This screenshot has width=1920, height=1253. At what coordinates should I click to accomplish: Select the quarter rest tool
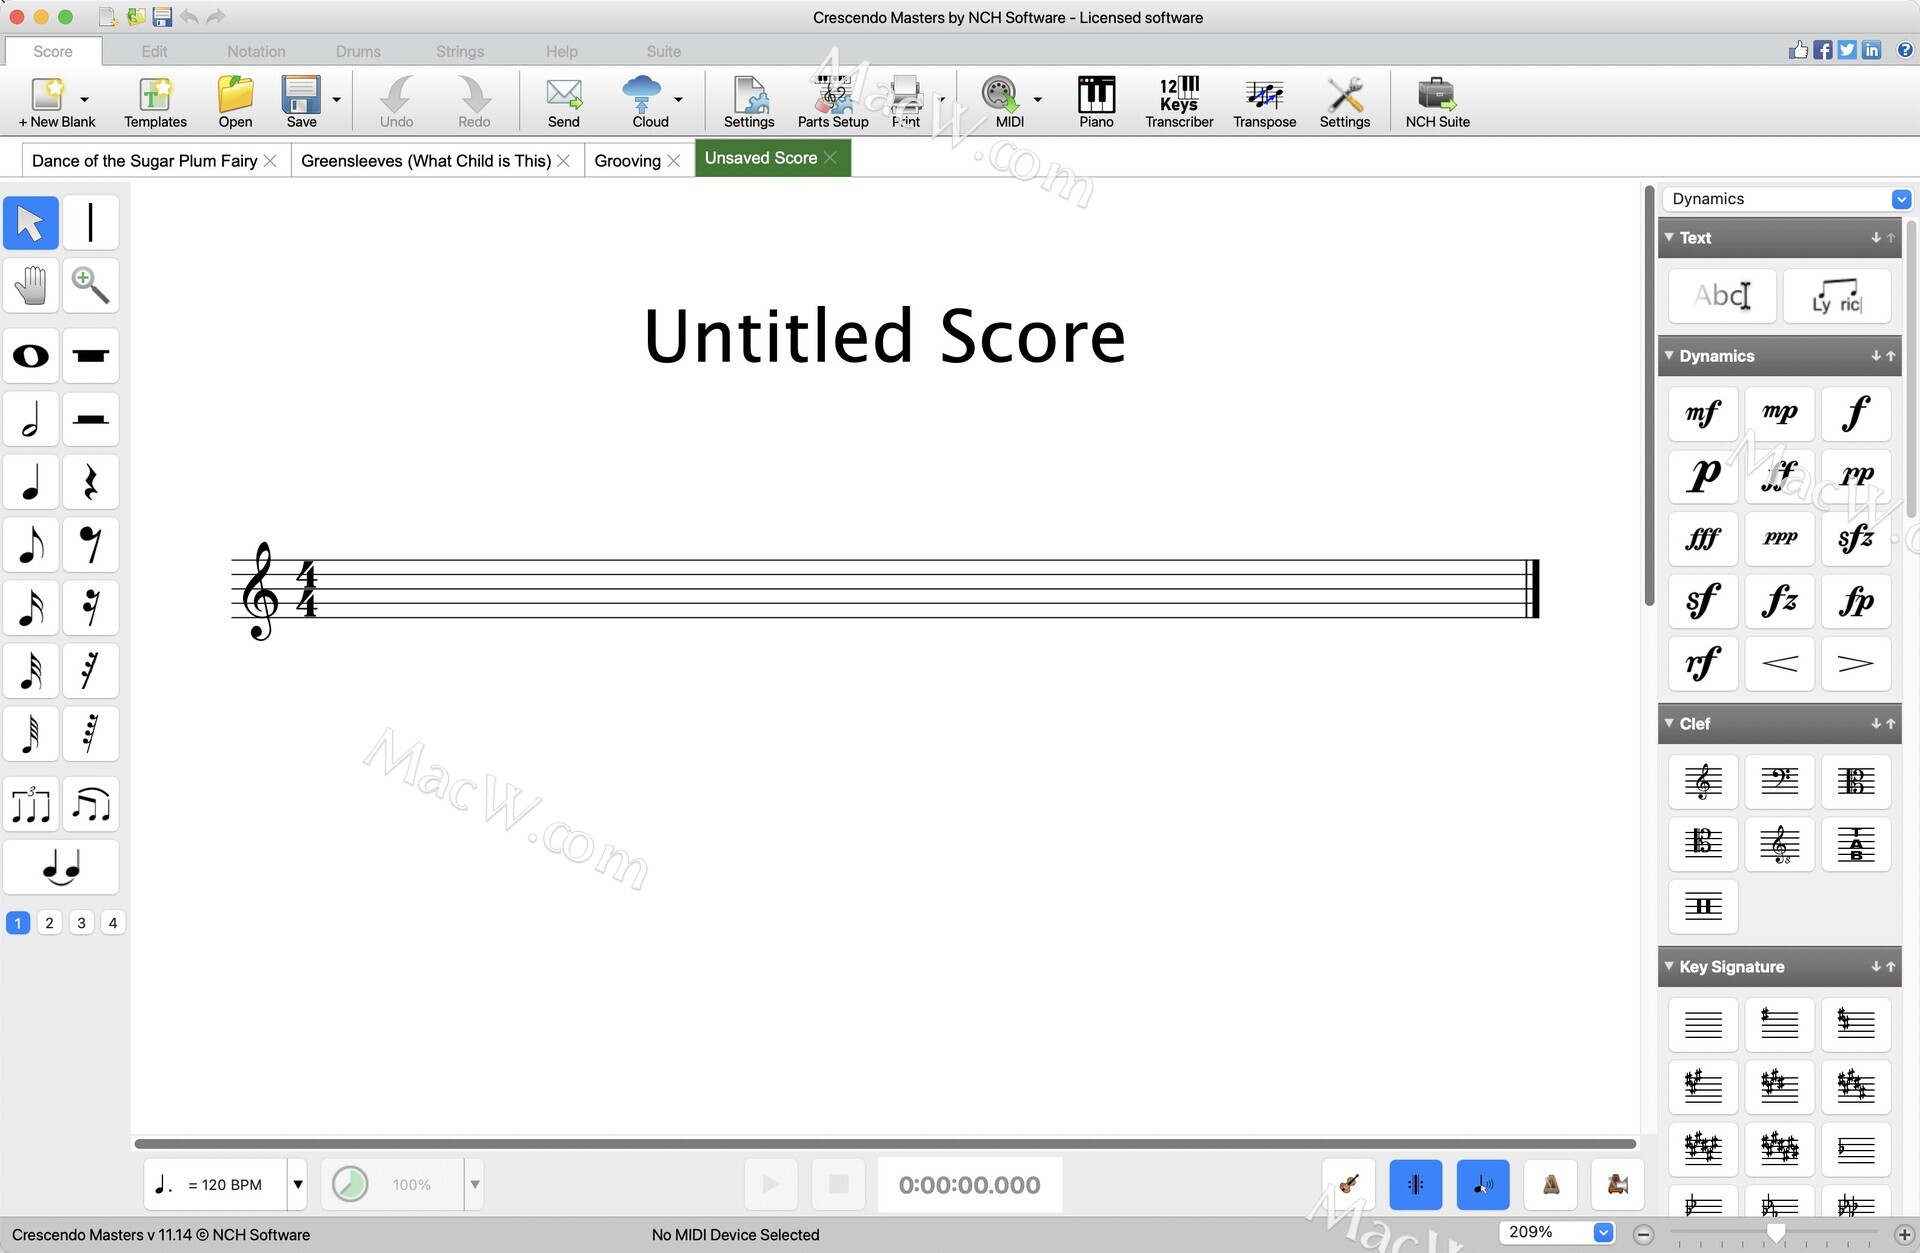tap(91, 482)
